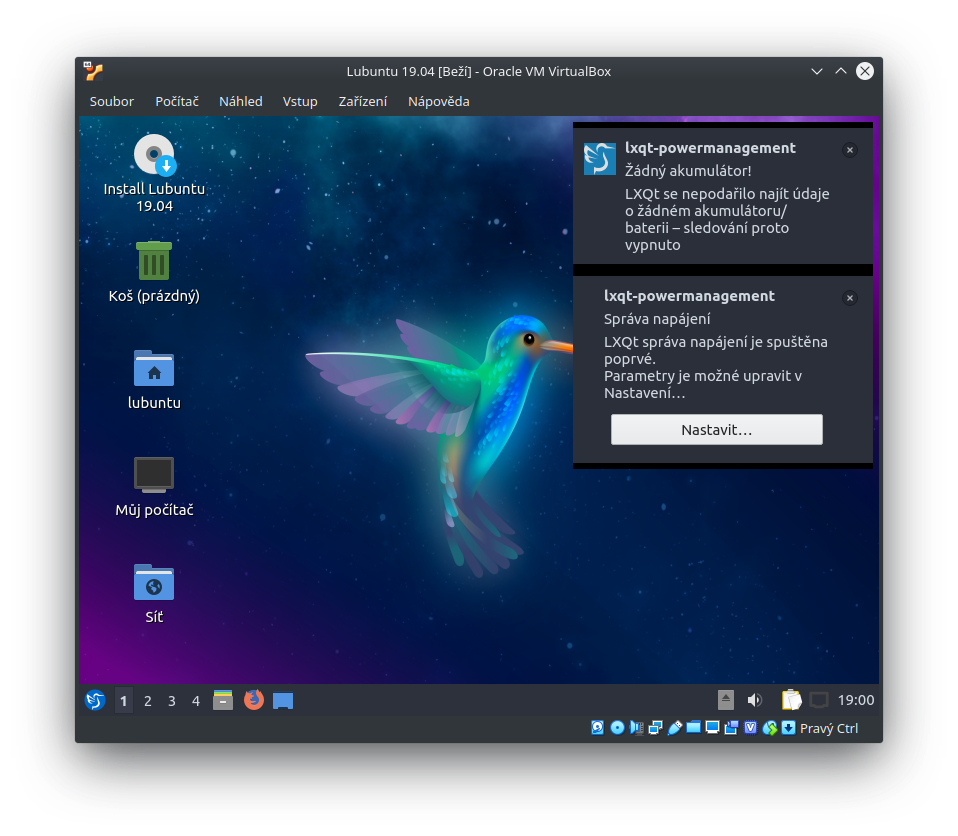
Task: Open the clipboard manager in the tray
Action: click(x=791, y=699)
